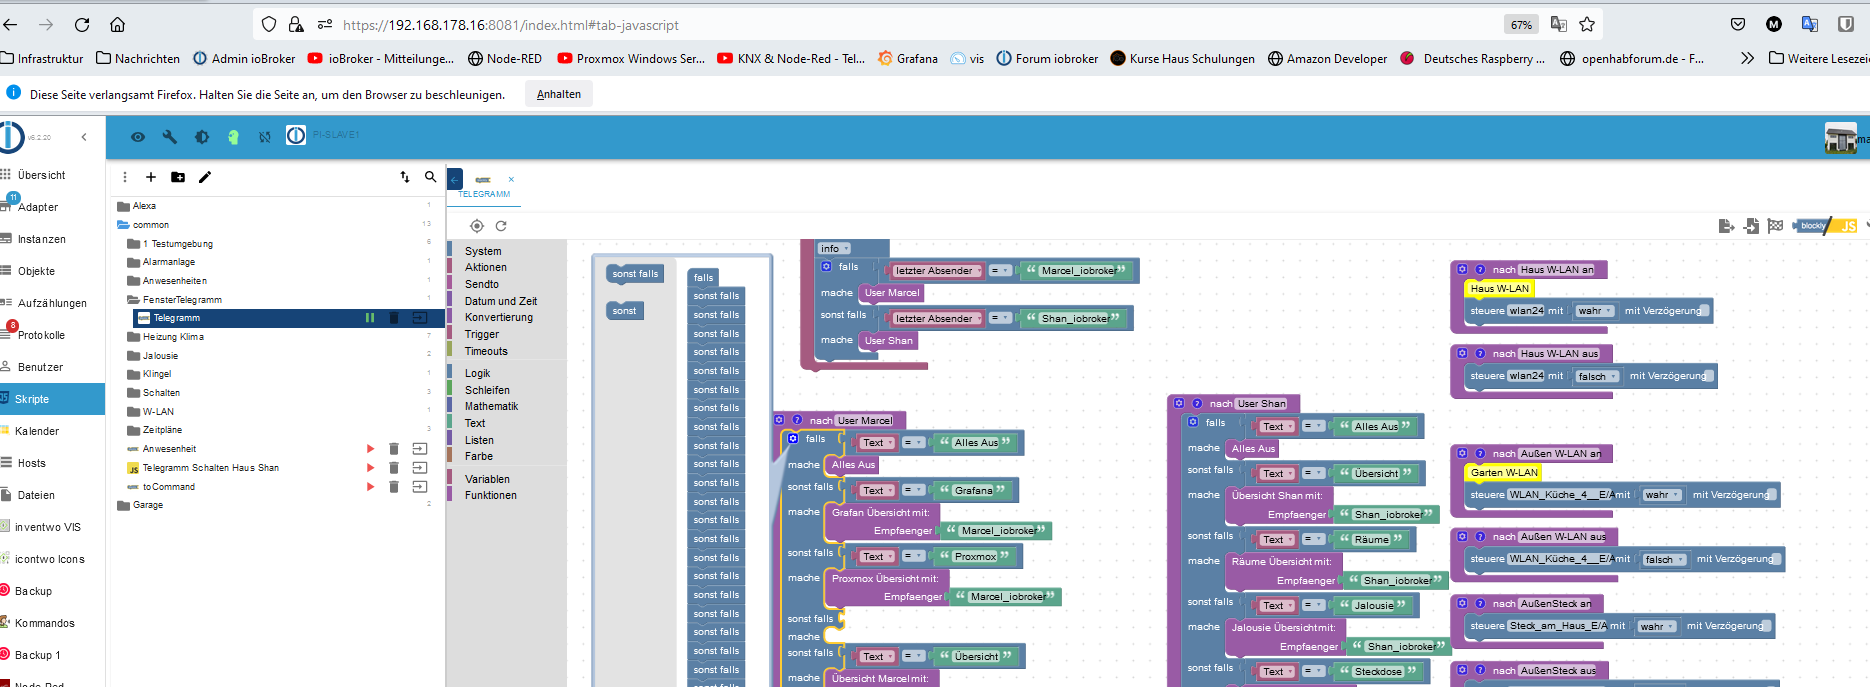Viewport: 1870px width, 687px height.
Task: Pause the running Telegramm script
Action: point(370,318)
